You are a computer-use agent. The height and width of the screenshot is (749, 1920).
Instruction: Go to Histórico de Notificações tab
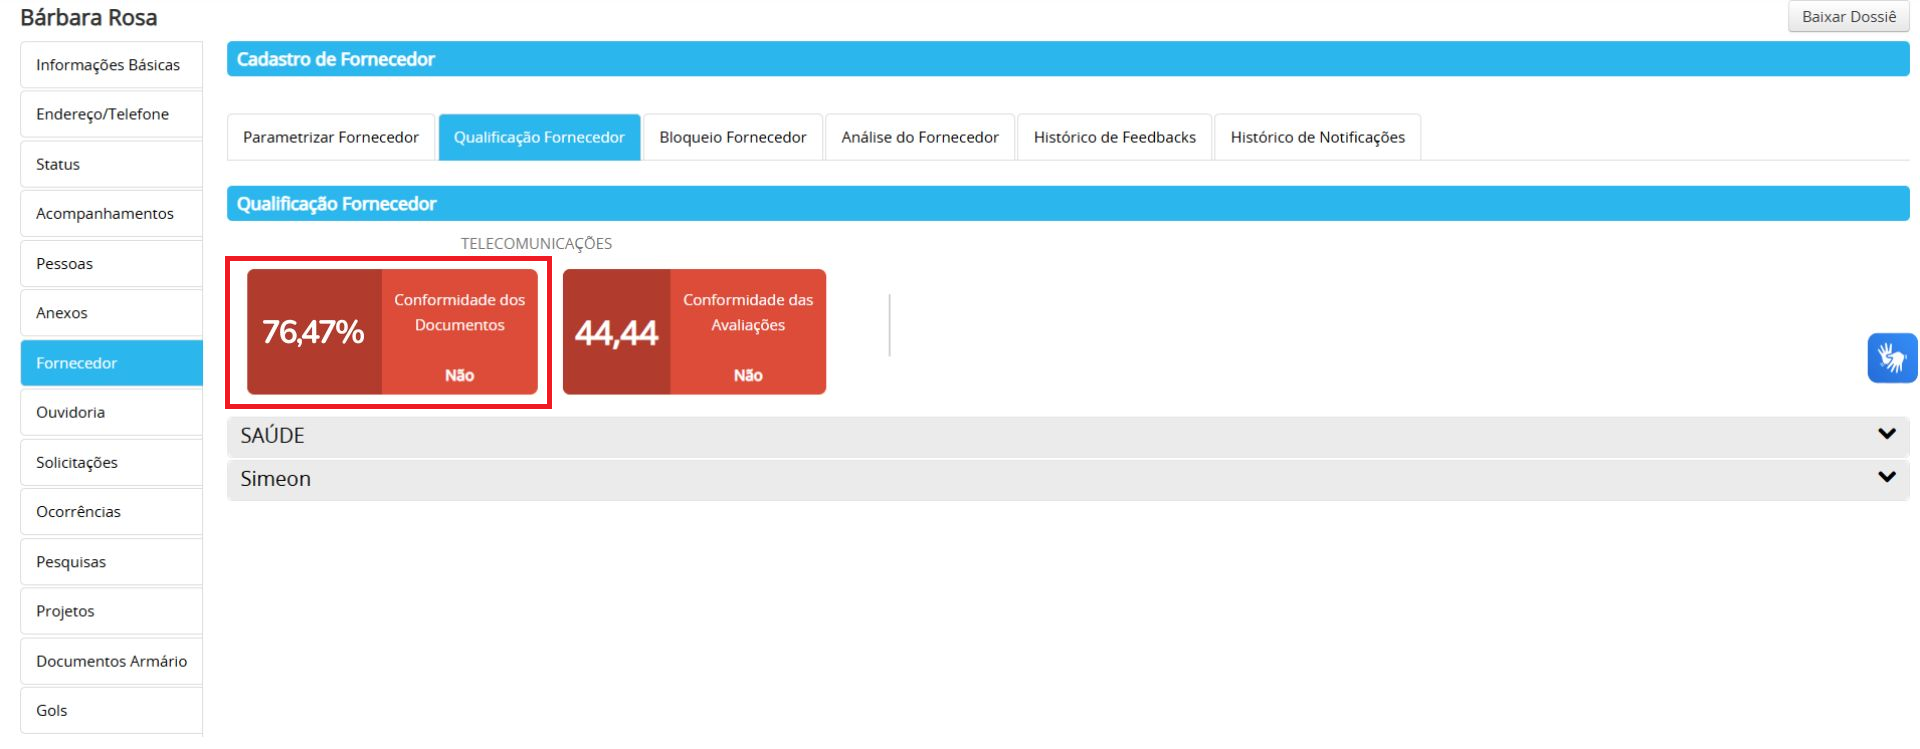[1318, 137]
